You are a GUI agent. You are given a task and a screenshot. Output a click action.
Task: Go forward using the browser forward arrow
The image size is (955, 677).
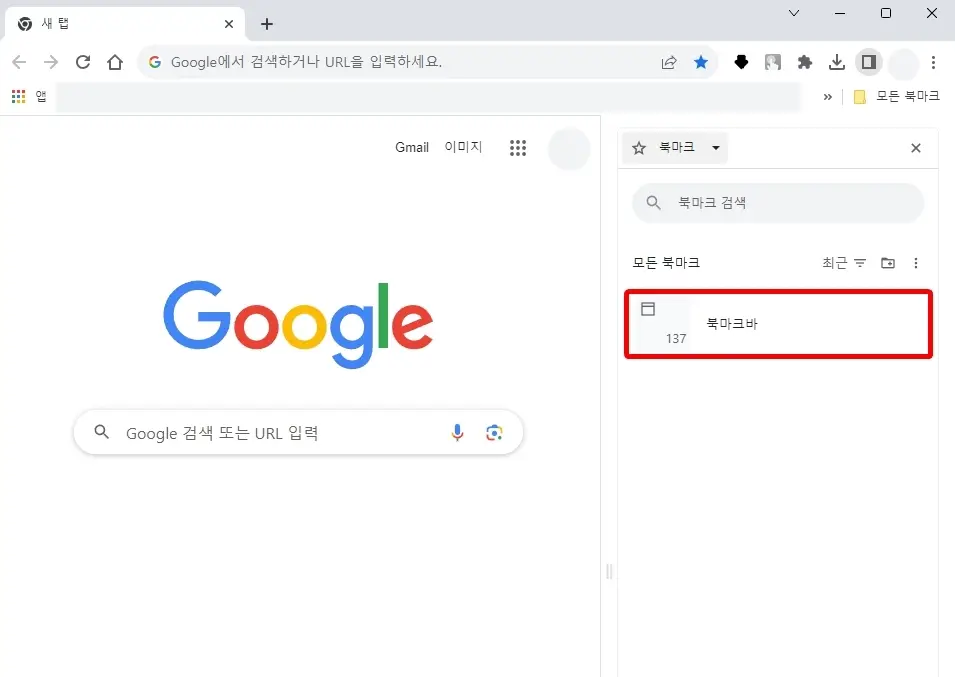click(51, 62)
